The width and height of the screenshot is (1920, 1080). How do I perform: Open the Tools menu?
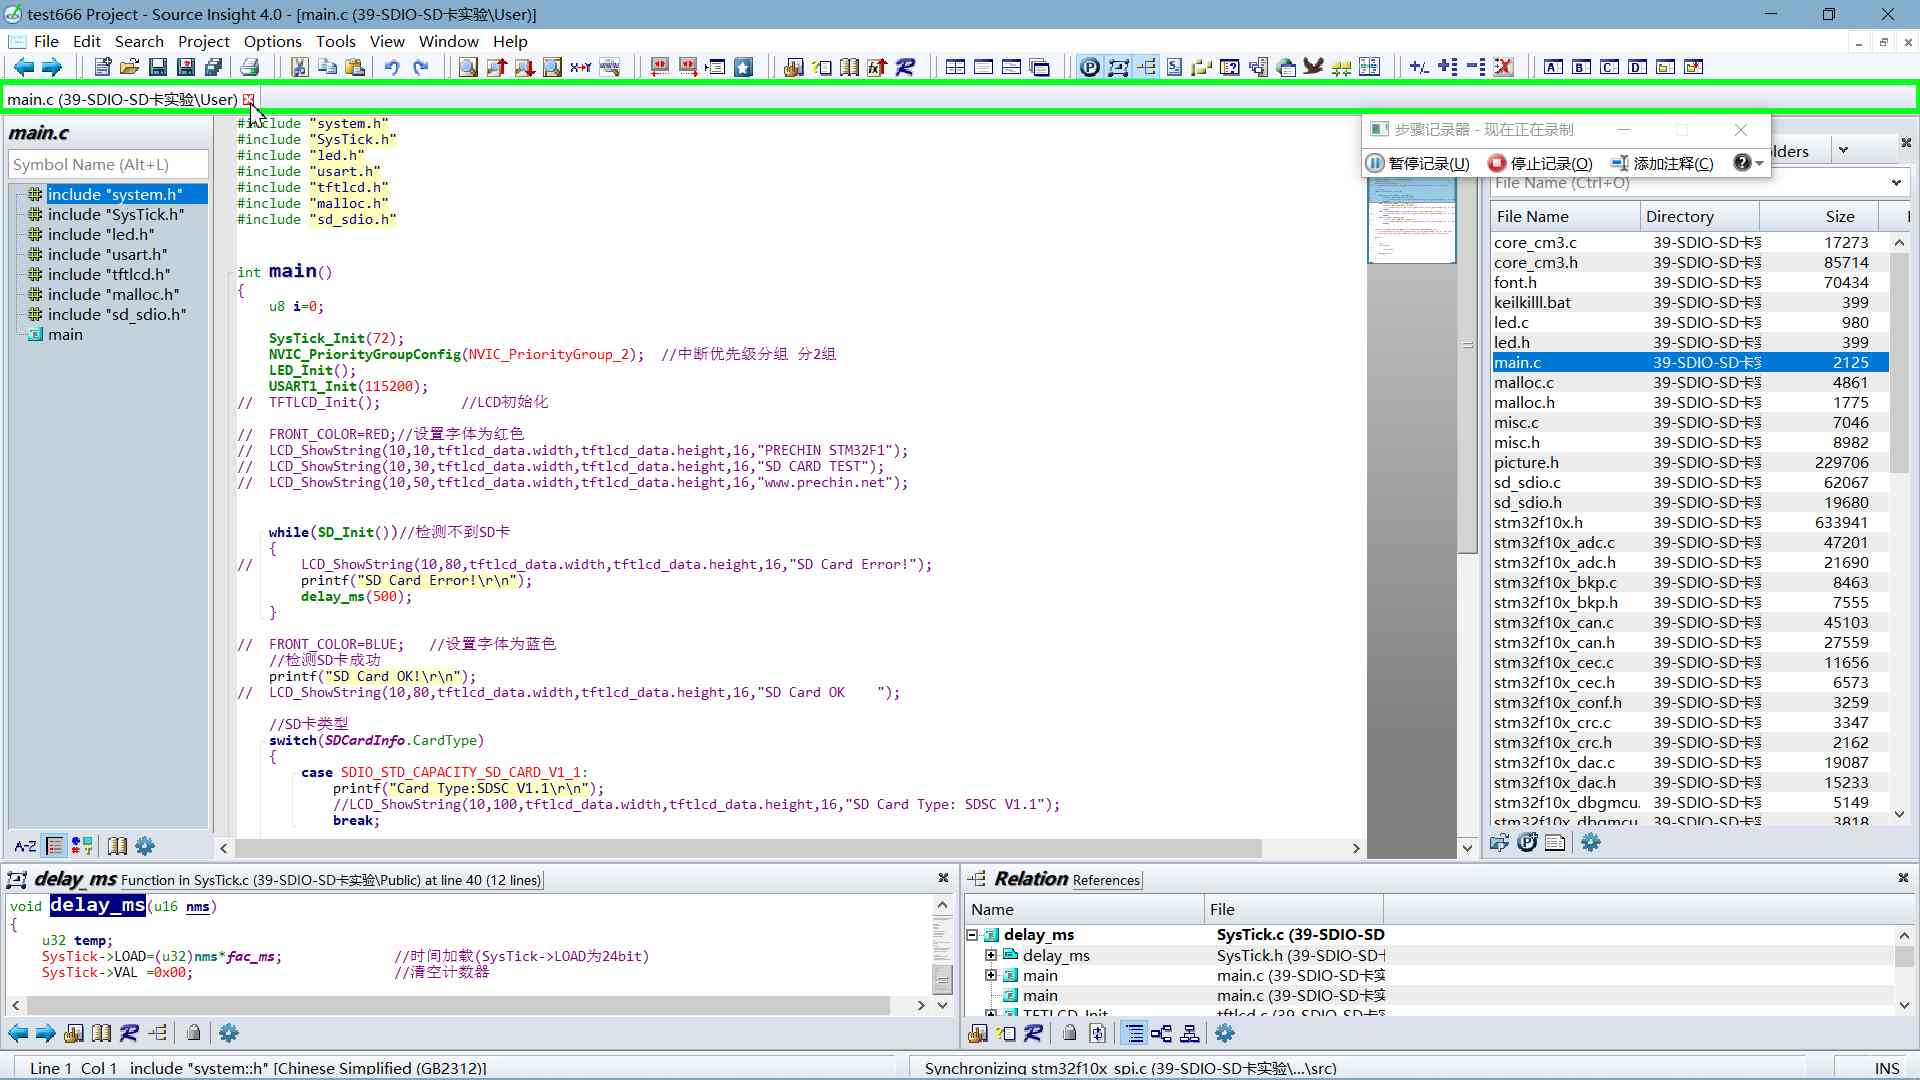336,41
